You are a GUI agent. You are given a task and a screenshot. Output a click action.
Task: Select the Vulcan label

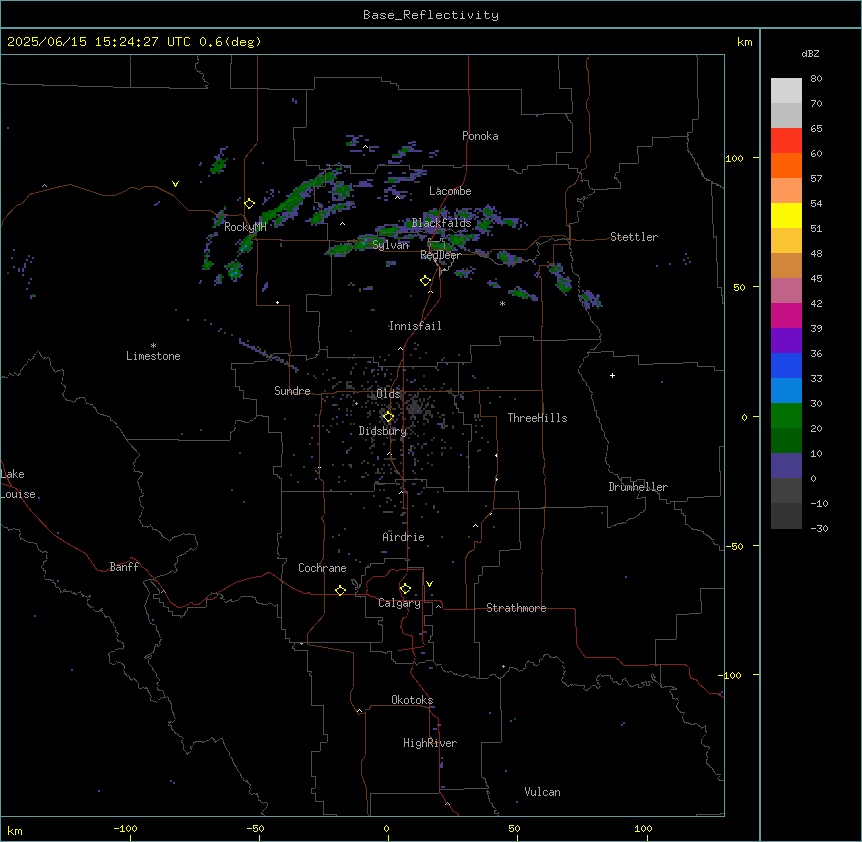542,792
